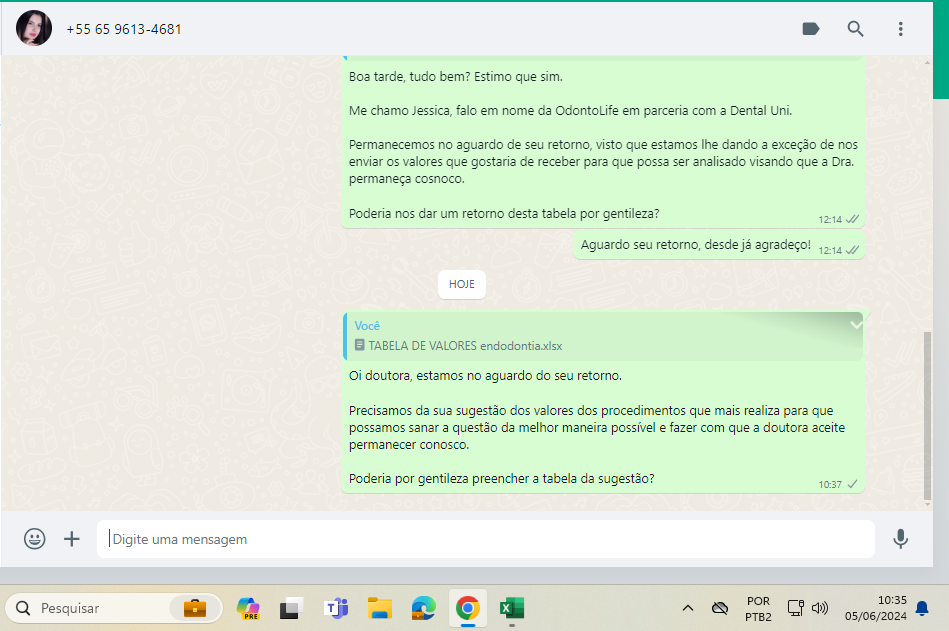Start voice message with microphone icon

click(x=900, y=539)
